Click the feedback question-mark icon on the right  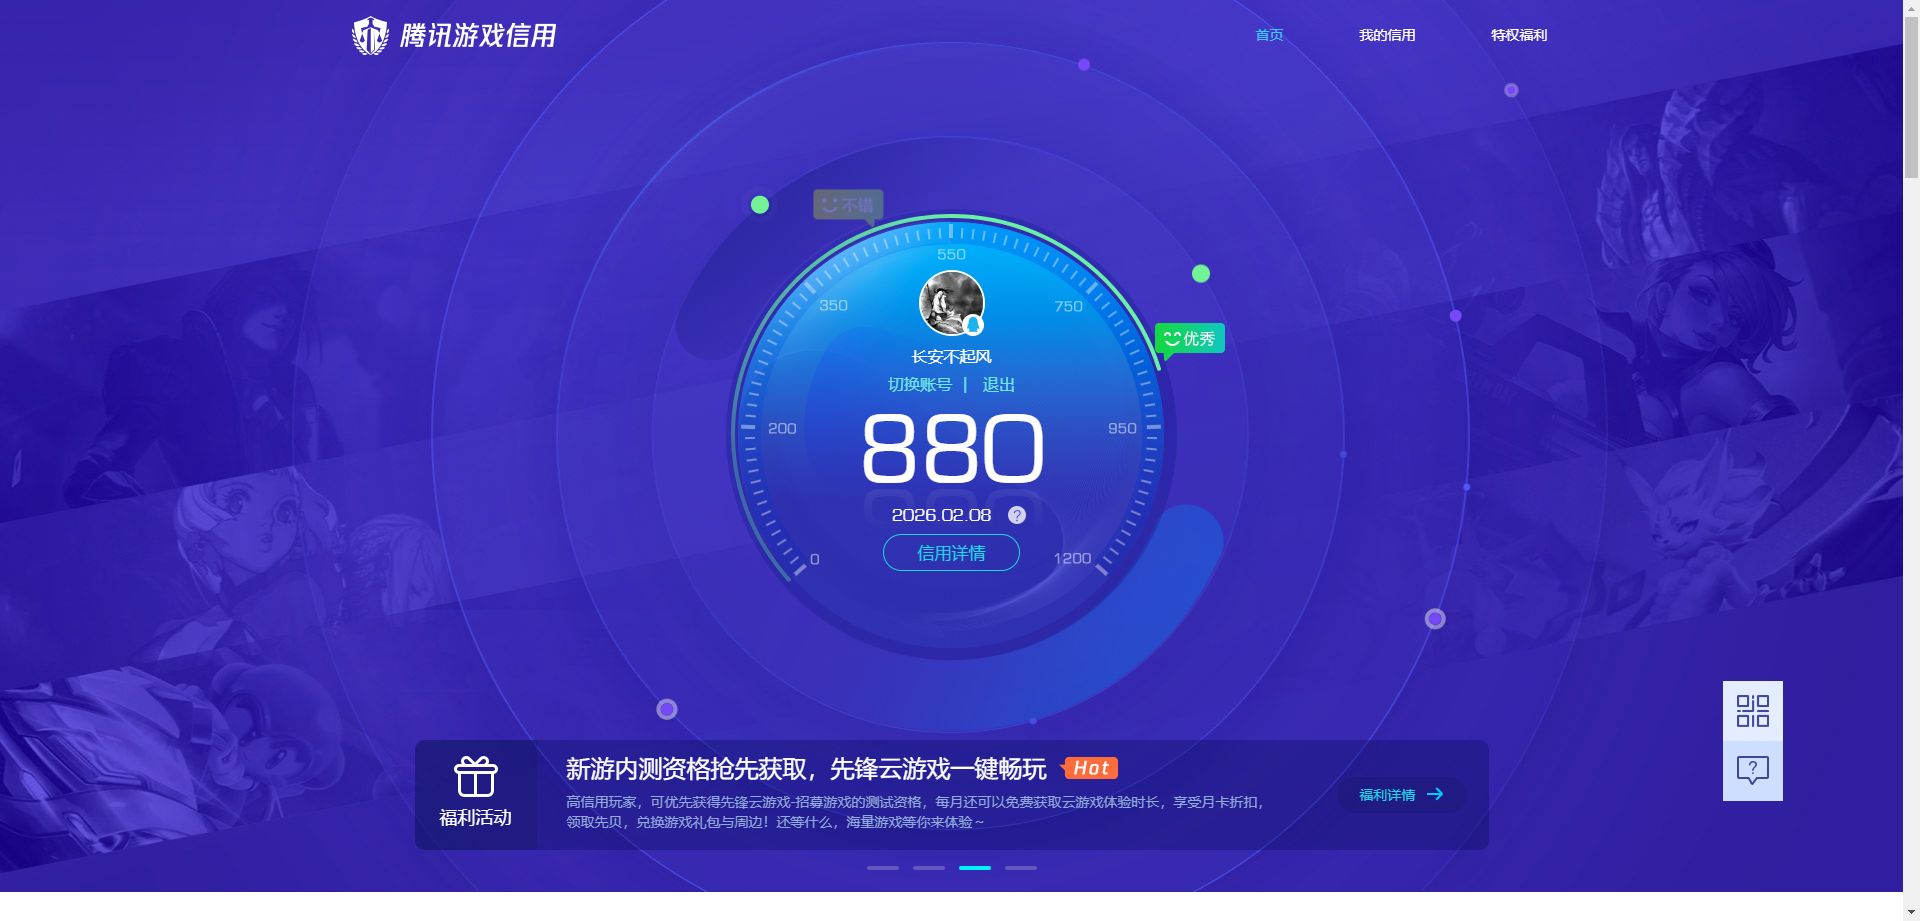[x=1751, y=769]
